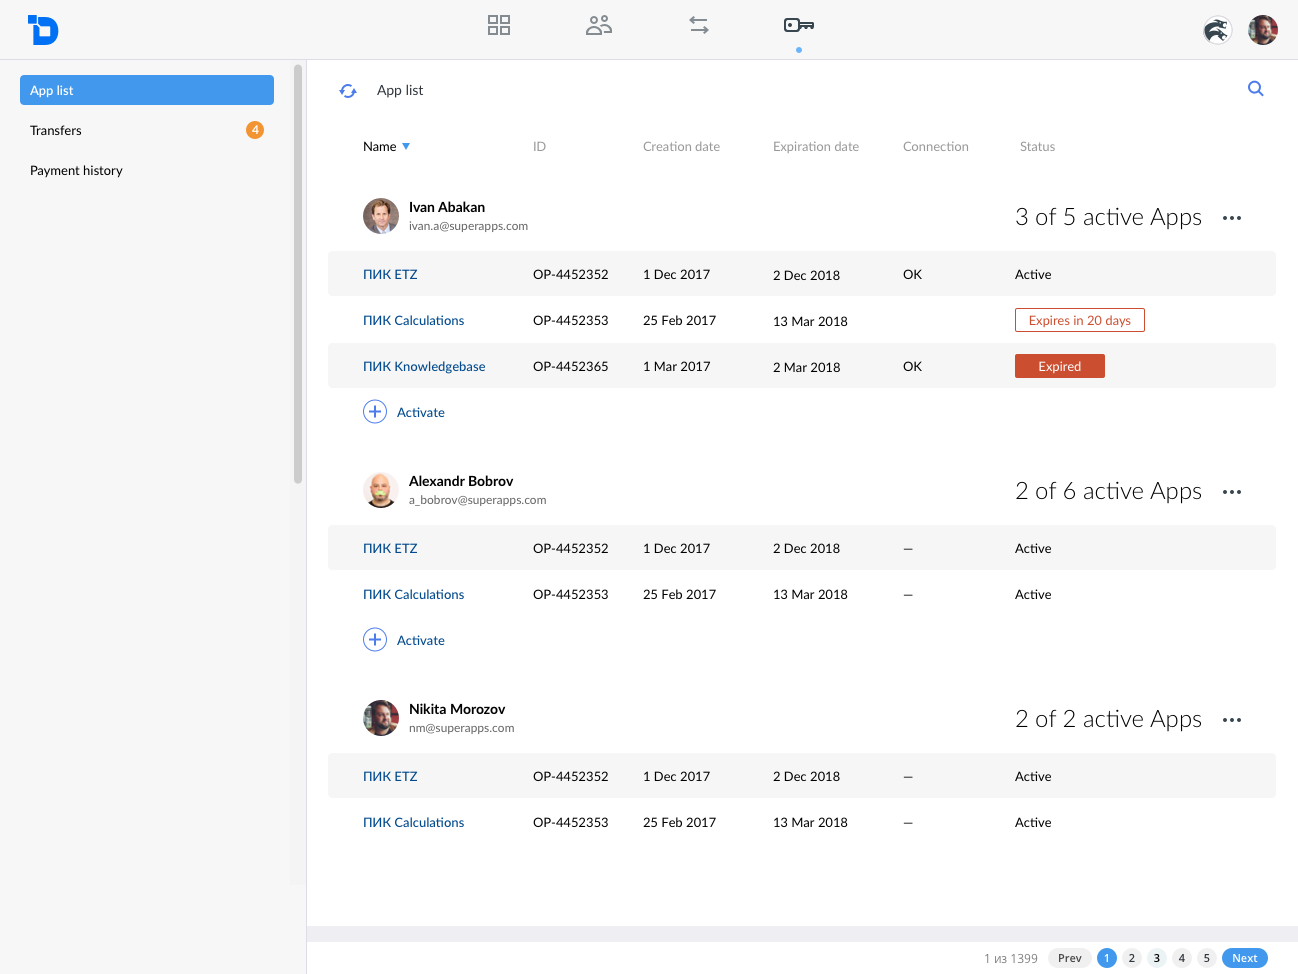Viewport: 1298px width, 974px height.
Task: Click Ivan Abakan's avatar photo
Action: pyautogui.click(x=381, y=216)
